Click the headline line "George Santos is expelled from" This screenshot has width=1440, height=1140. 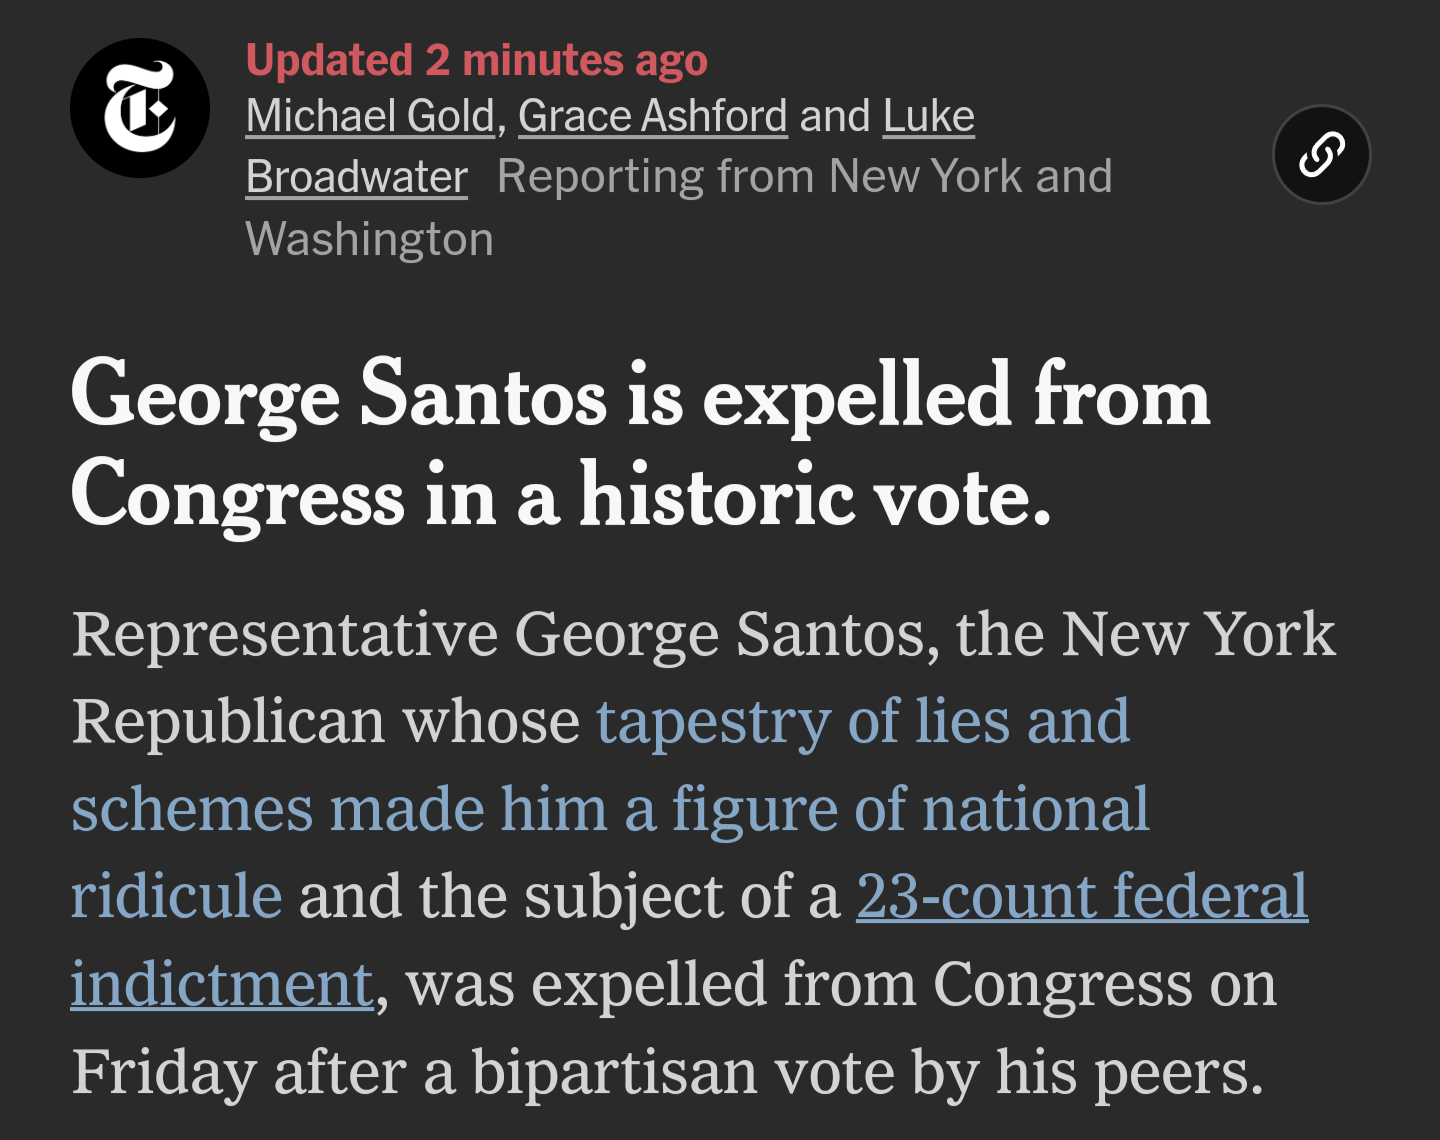pos(641,396)
